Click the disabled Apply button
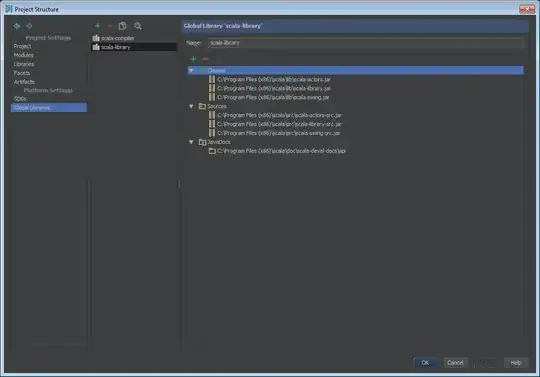This screenshot has width=540, height=377. coord(485,363)
